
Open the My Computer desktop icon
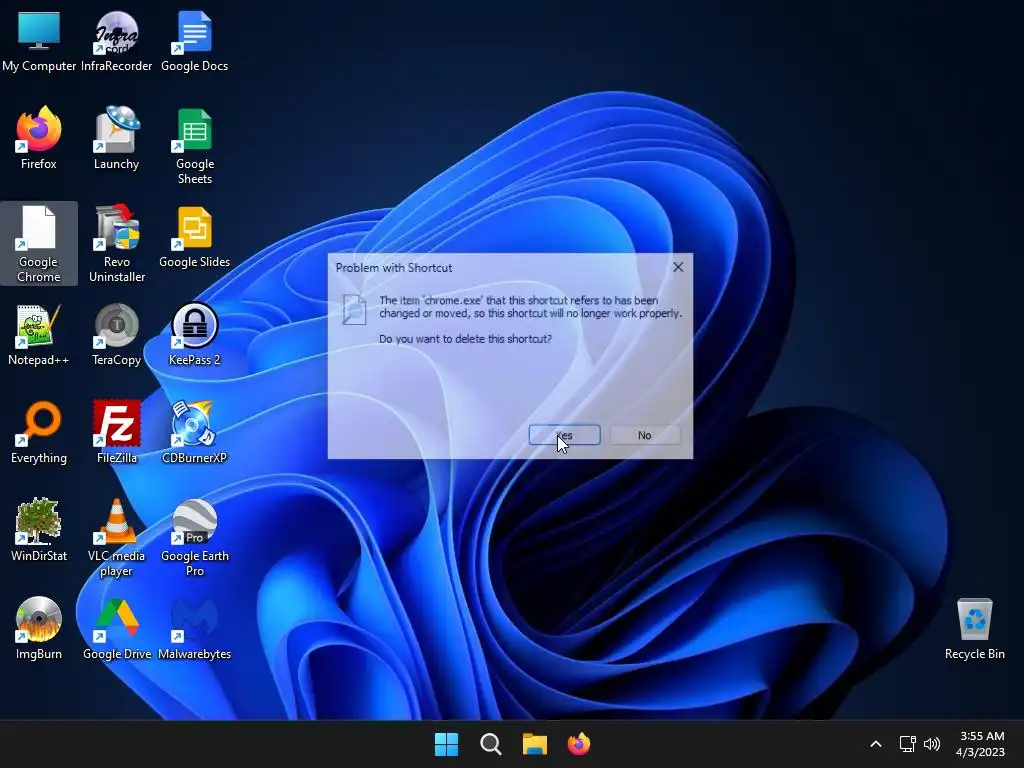pyautogui.click(x=39, y=40)
